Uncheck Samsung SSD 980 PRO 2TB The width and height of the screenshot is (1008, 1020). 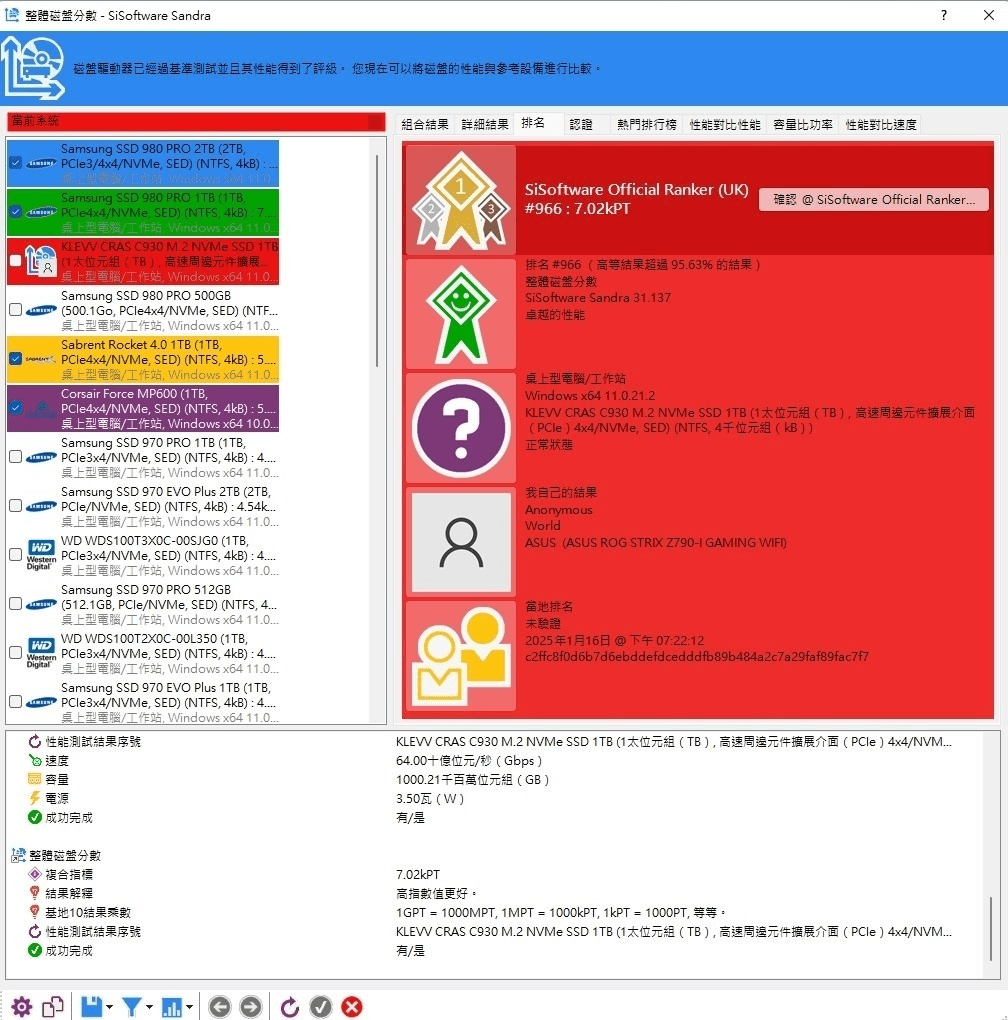click(x=16, y=163)
